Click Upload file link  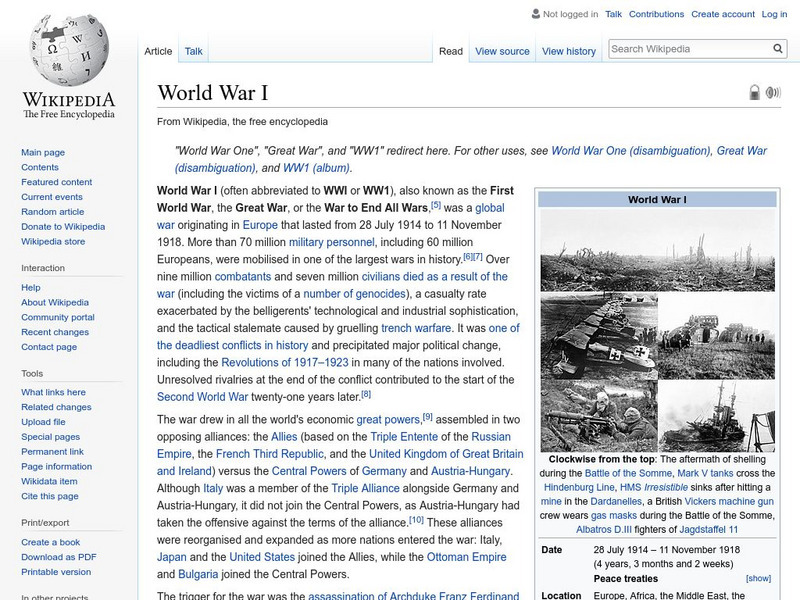pos(43,421)
